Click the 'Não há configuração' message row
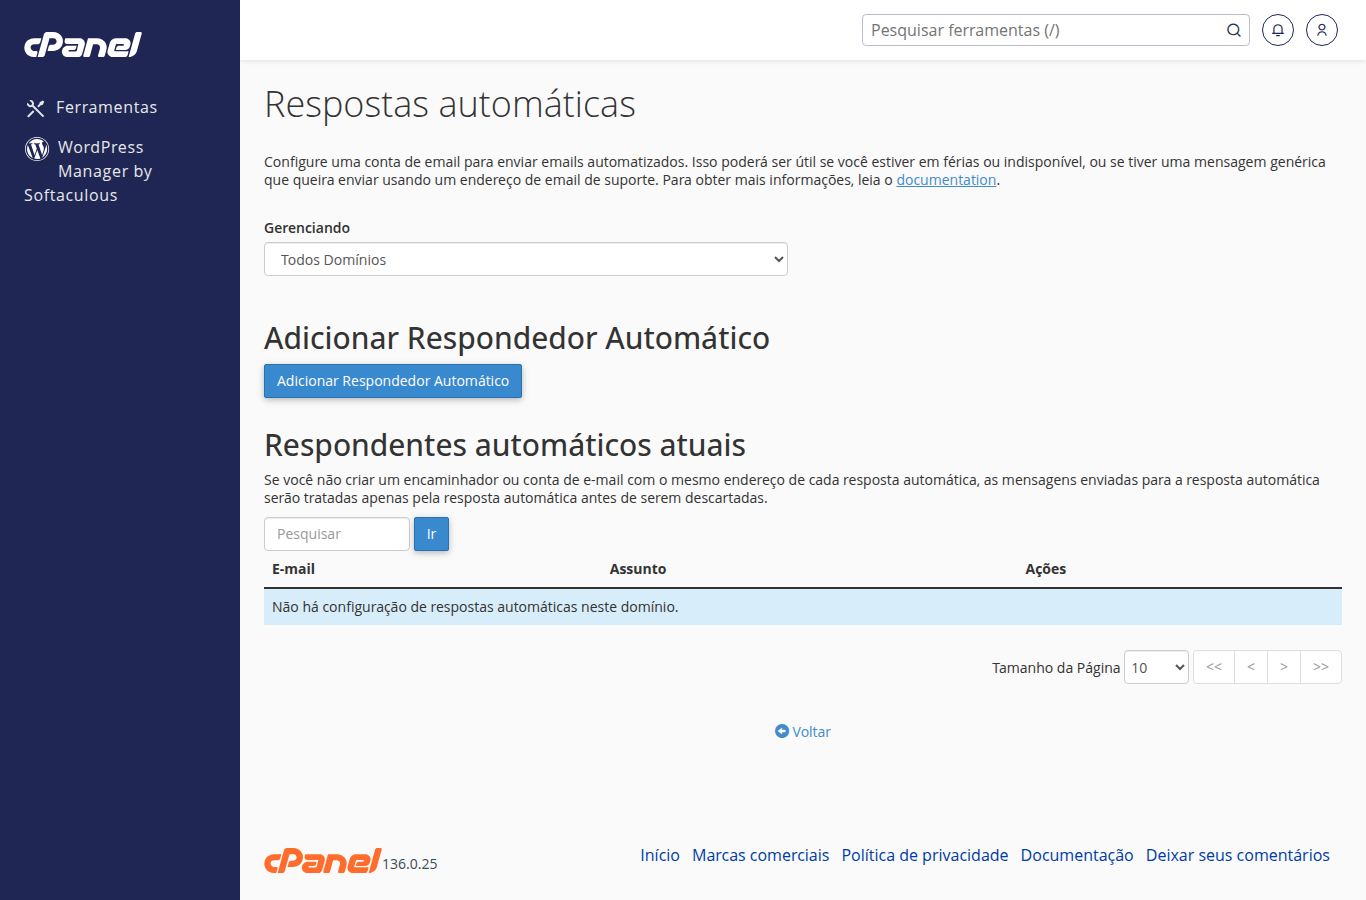Viewport: 1366px width, 900px height. point(803,607)
